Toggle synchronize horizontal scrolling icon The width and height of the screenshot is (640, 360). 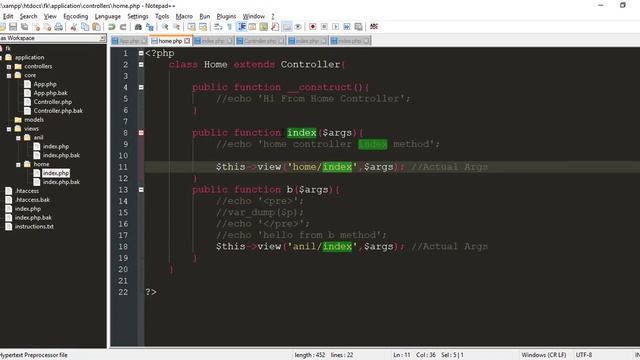203,27
